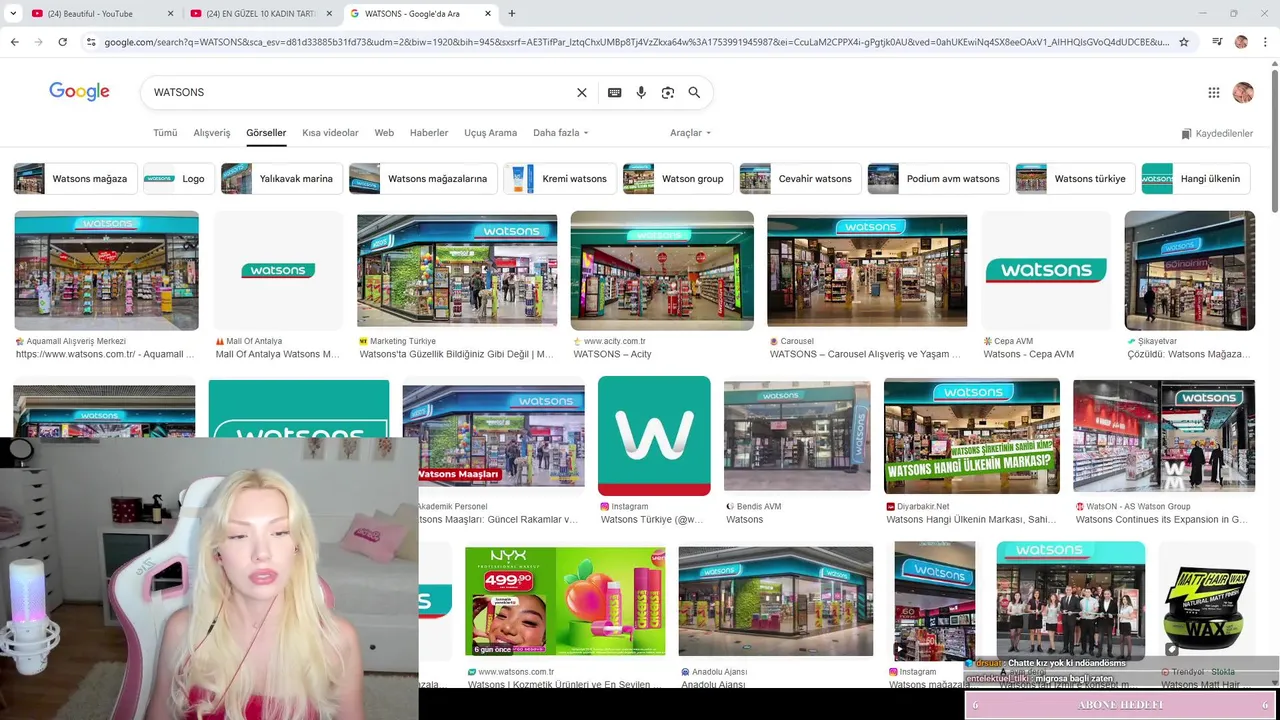Click the page vertical scrollbar
The width and height of the screenshot is (1280, 720).
tap(1274, 140)
